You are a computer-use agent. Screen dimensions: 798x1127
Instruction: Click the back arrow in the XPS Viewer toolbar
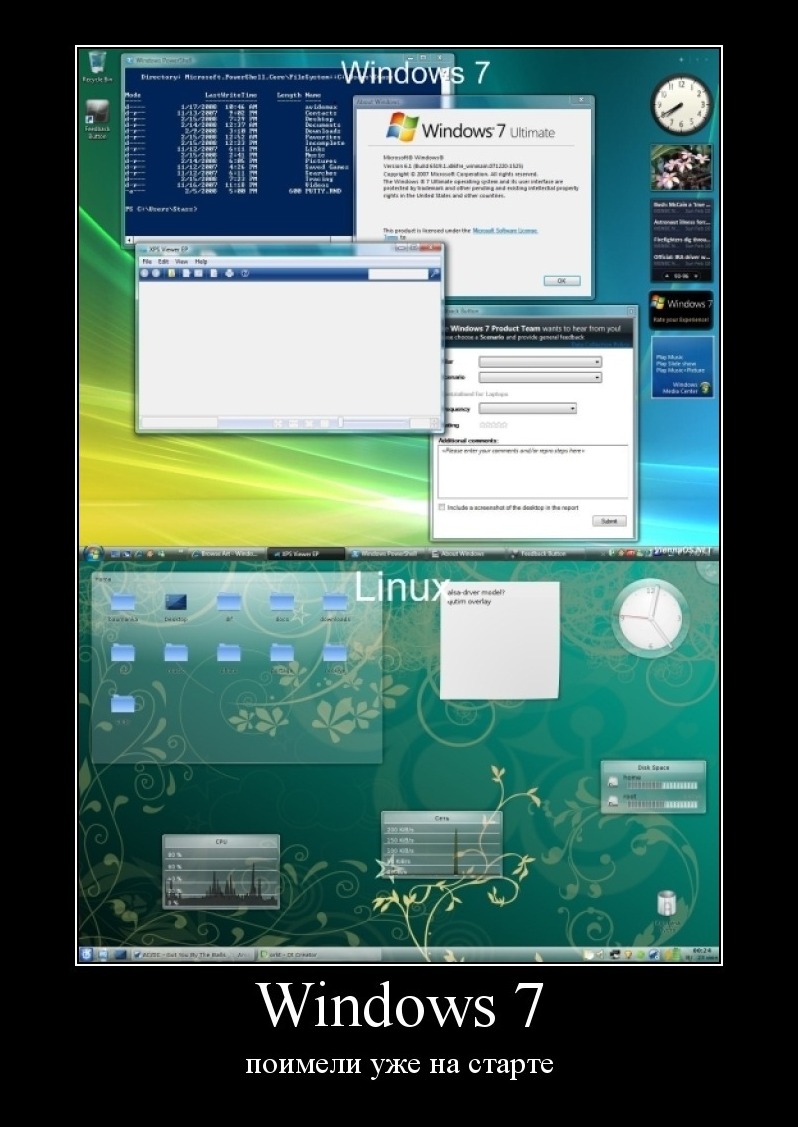tap(145, 273)
